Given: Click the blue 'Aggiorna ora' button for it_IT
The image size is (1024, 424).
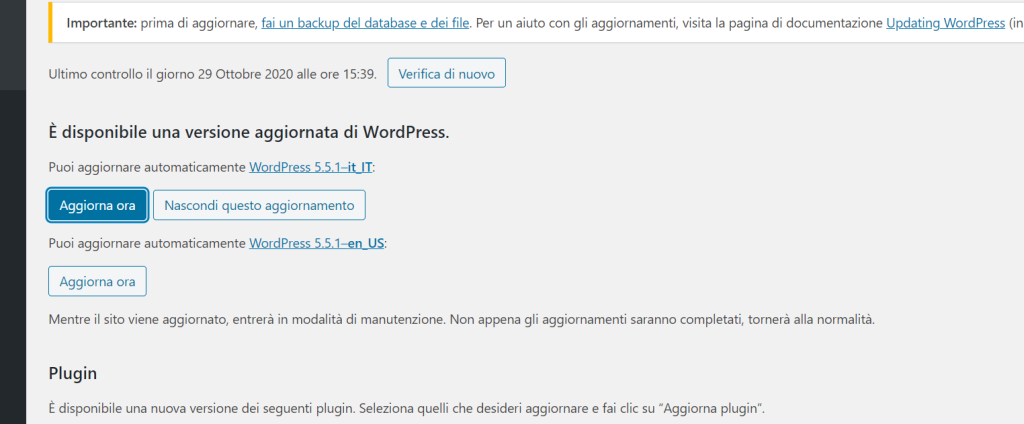Looking at the screenshot, I should tap(98, 205).
